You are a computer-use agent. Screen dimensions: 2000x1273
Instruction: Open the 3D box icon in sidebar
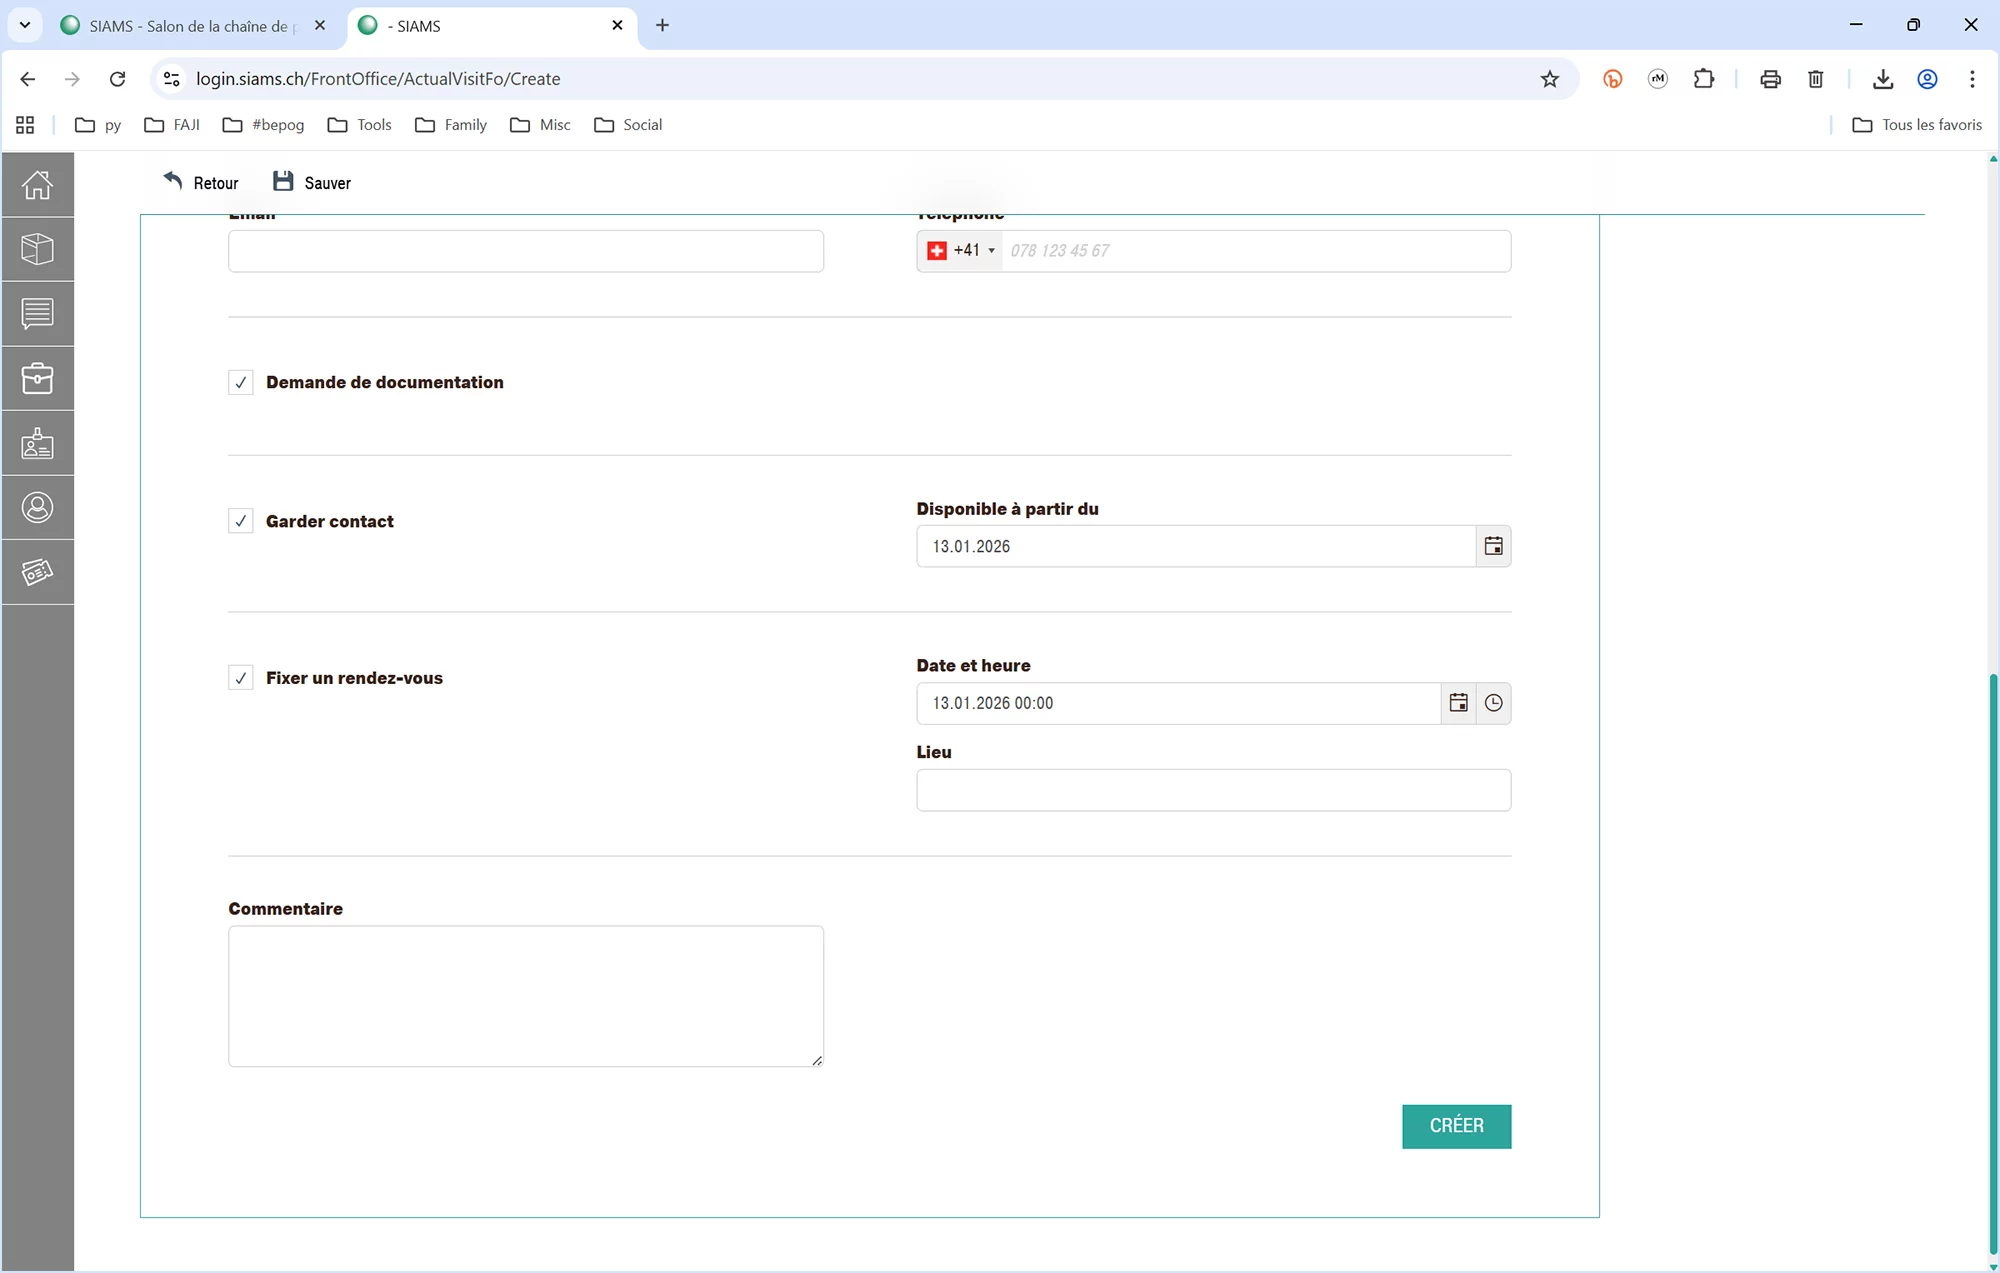pyautogui.click(x=37, y=249)
